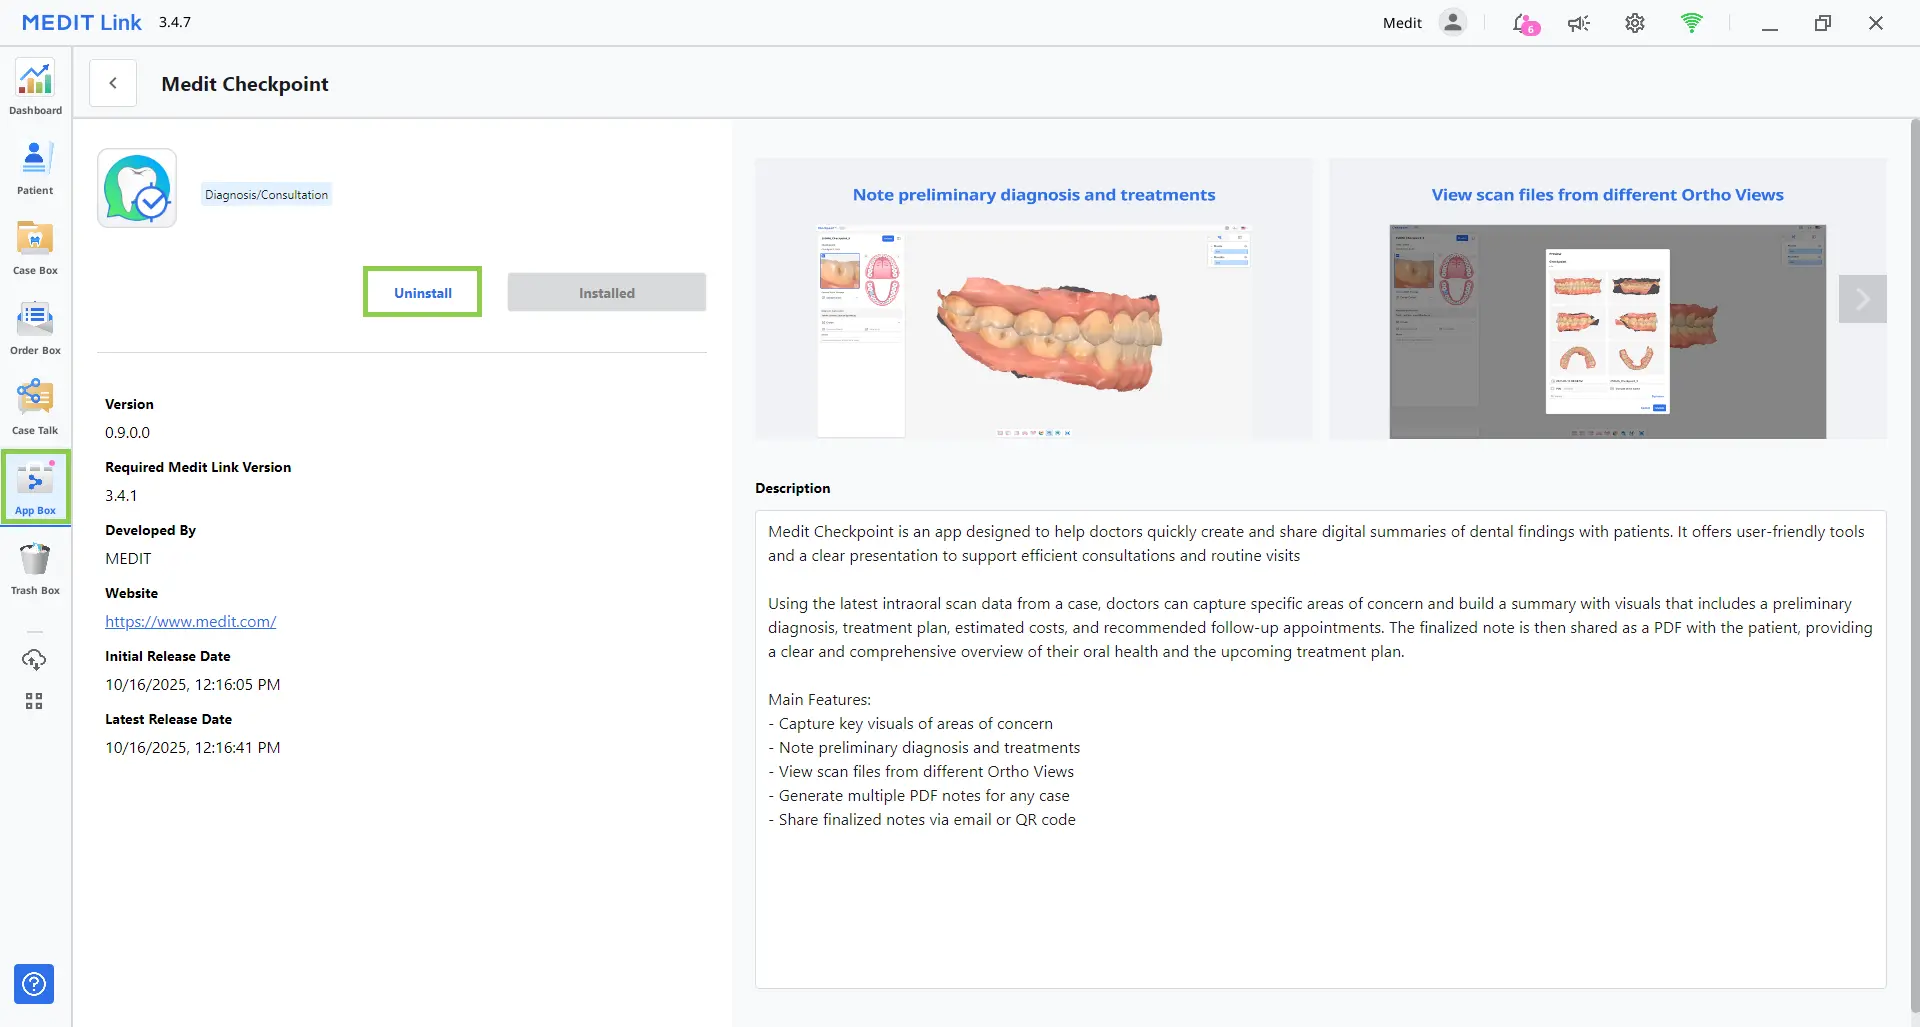Go back with the left arrow button
Screen dimensions: 1920x1027
click(x=113, y=83)
